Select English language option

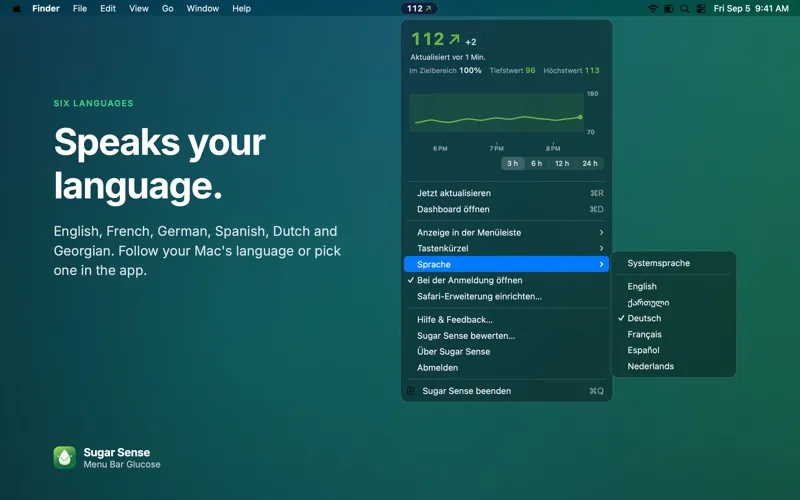673,287
